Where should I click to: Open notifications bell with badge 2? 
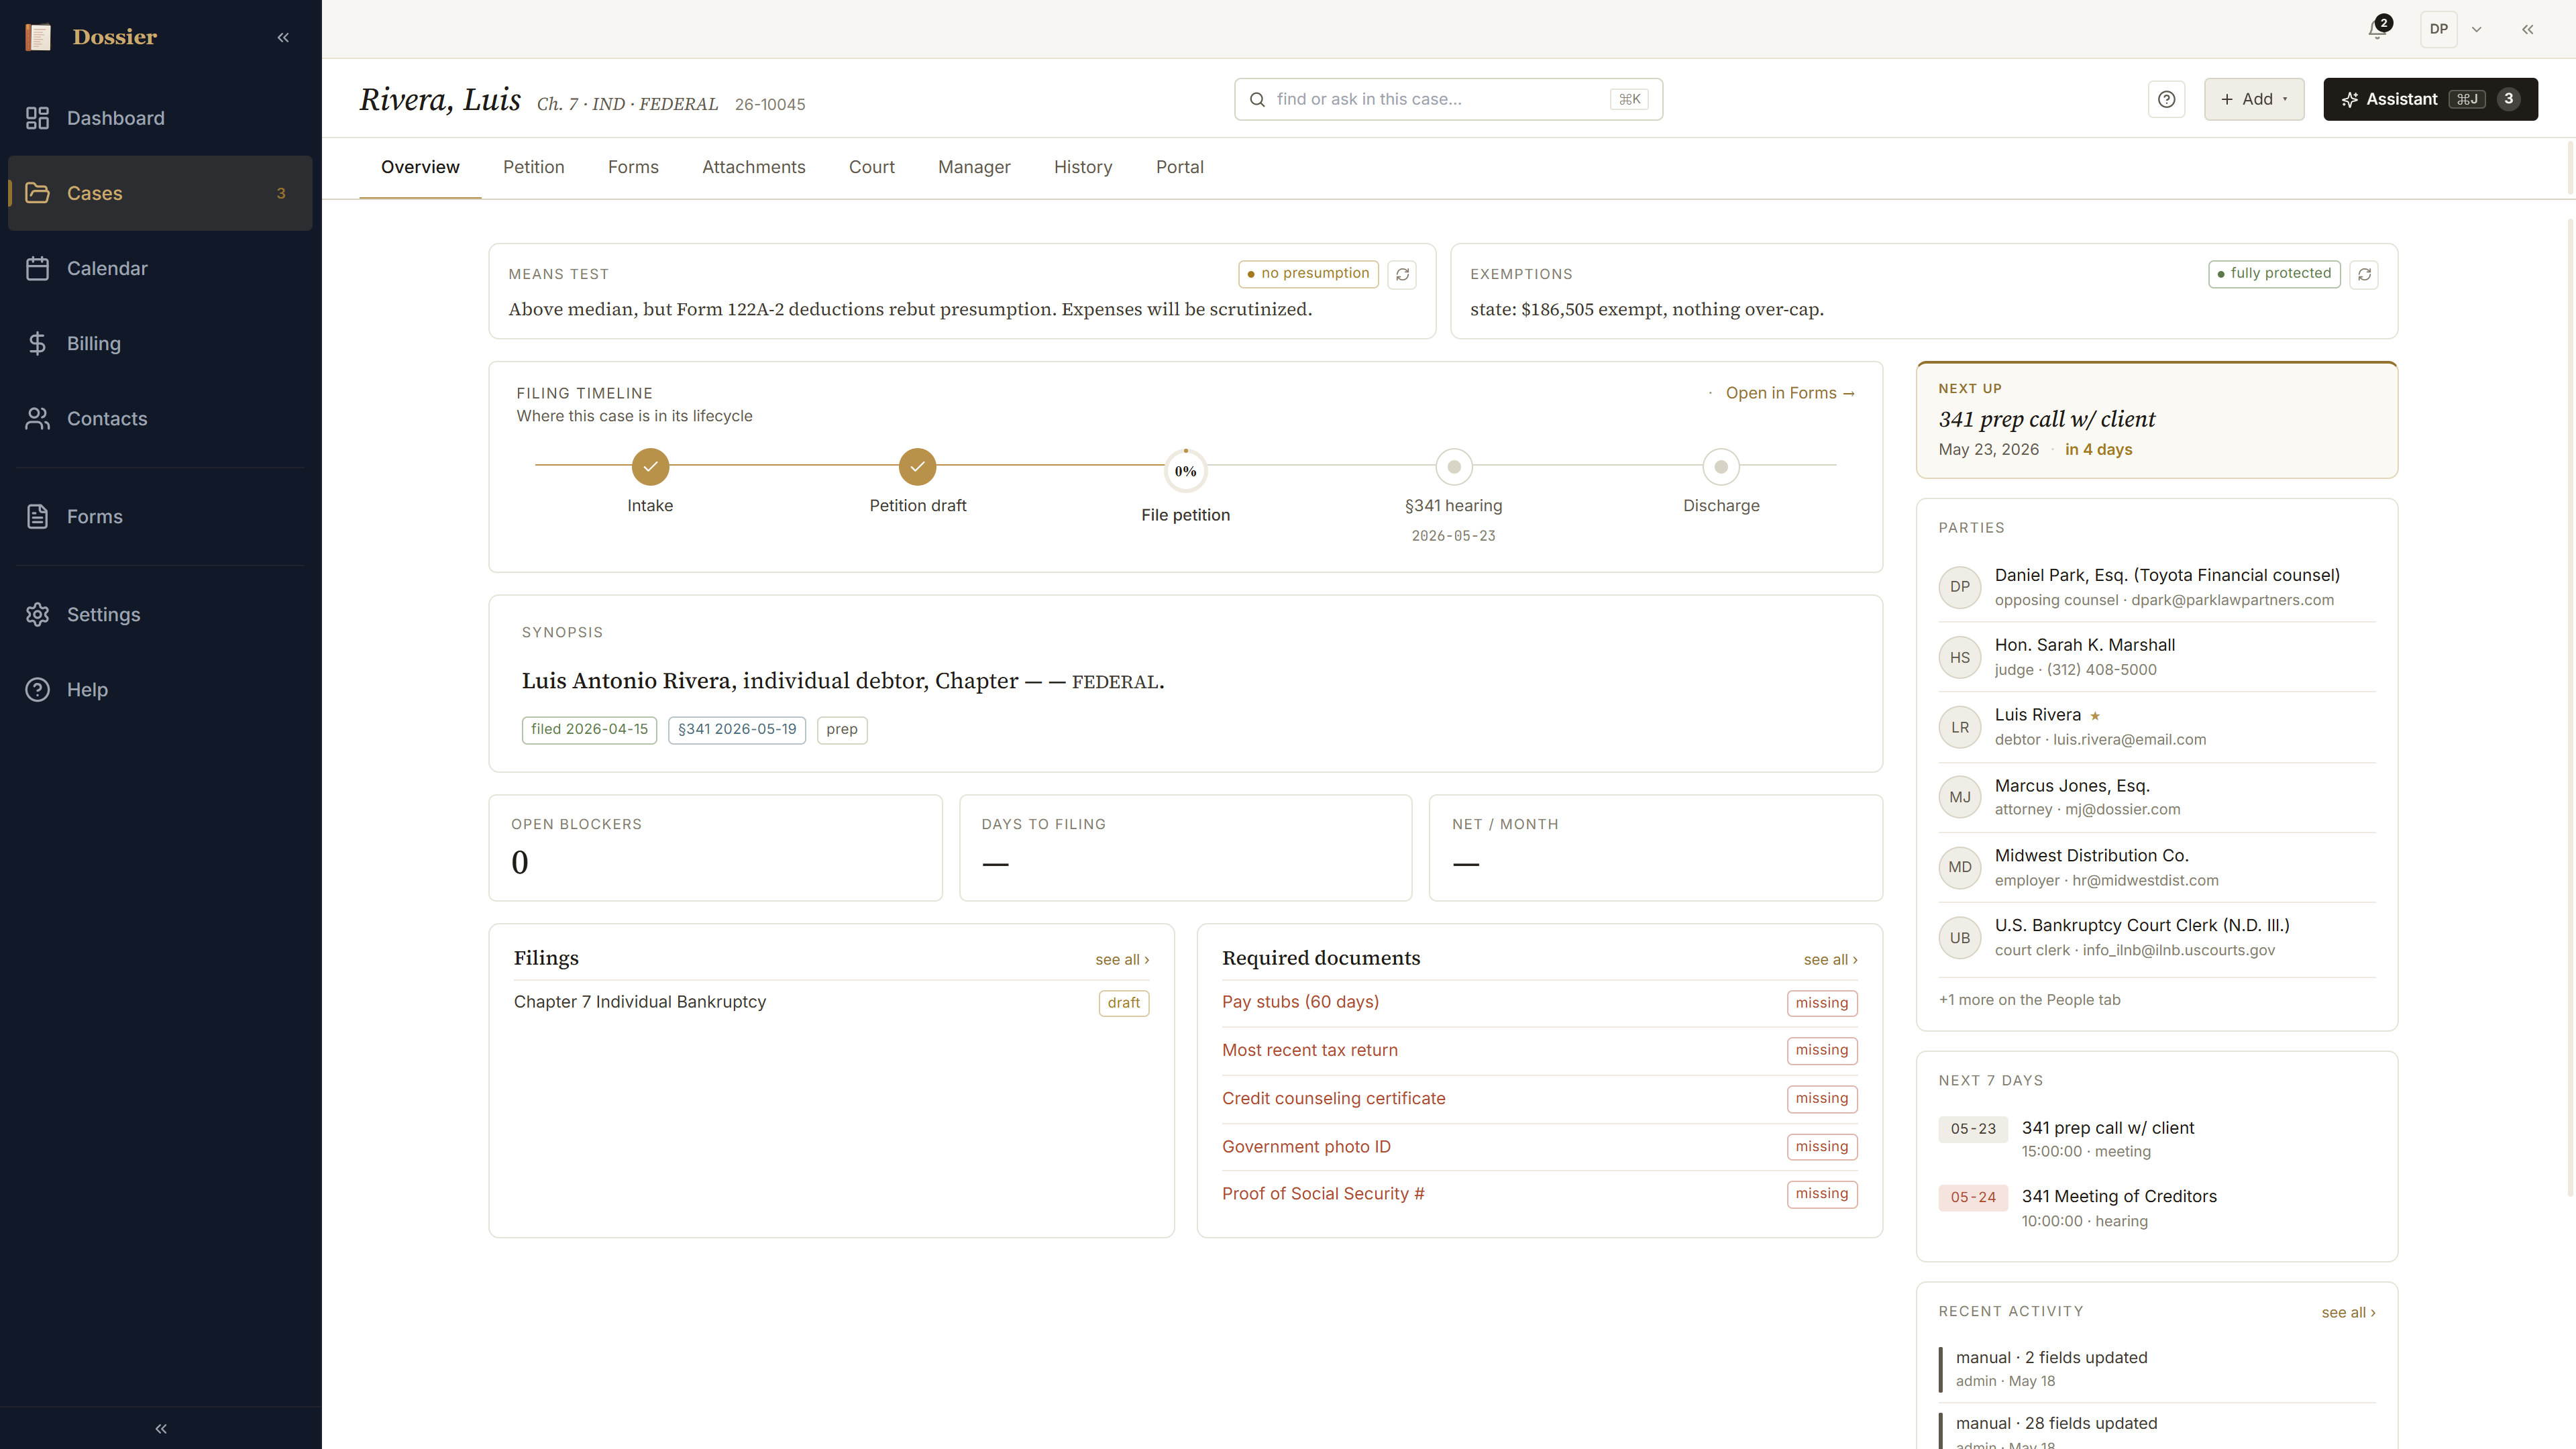tap(2379, 28)
